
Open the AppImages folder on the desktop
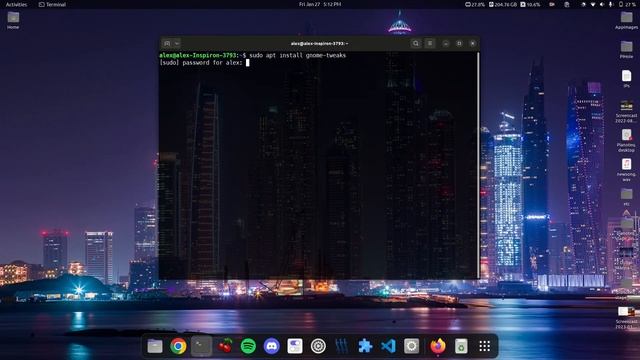[x=626, y=20]
